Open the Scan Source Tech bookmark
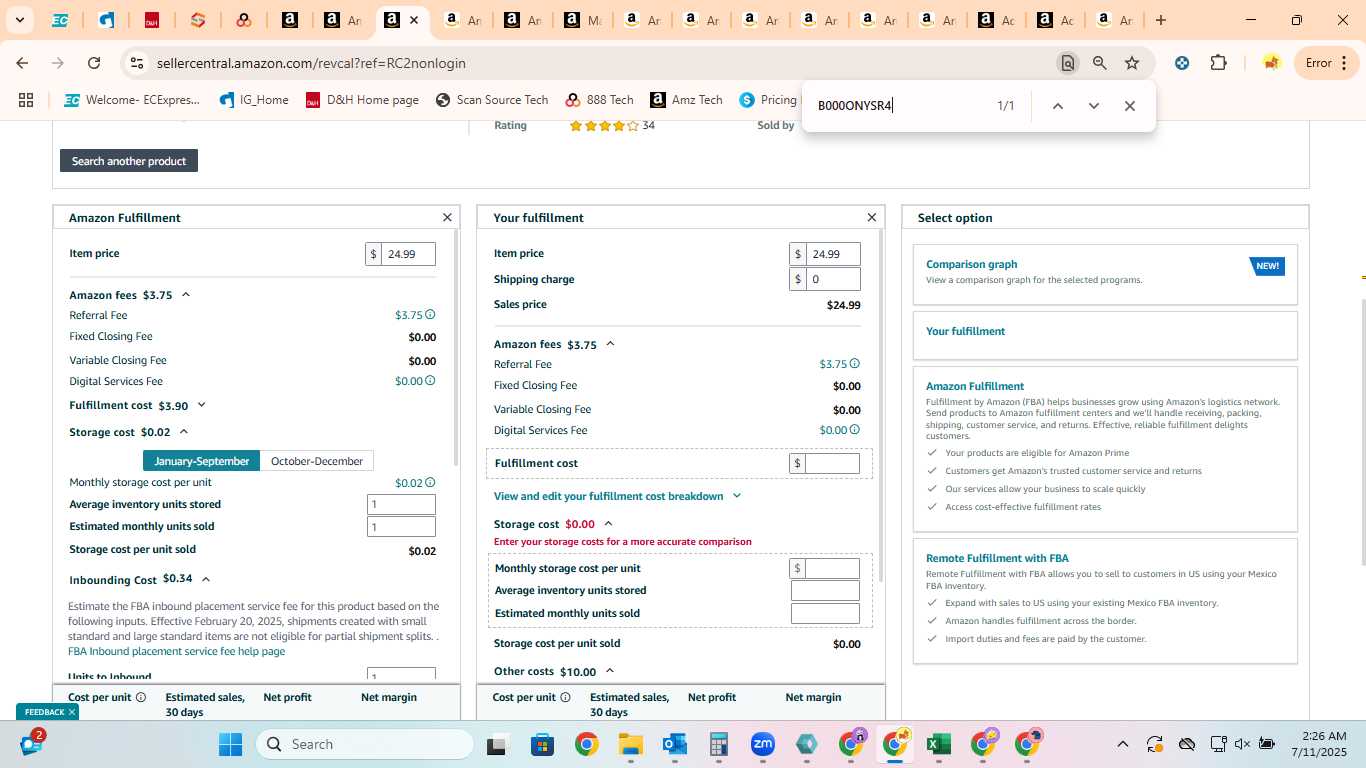This screenshot has width=1366, height=768. click(492, 100)
